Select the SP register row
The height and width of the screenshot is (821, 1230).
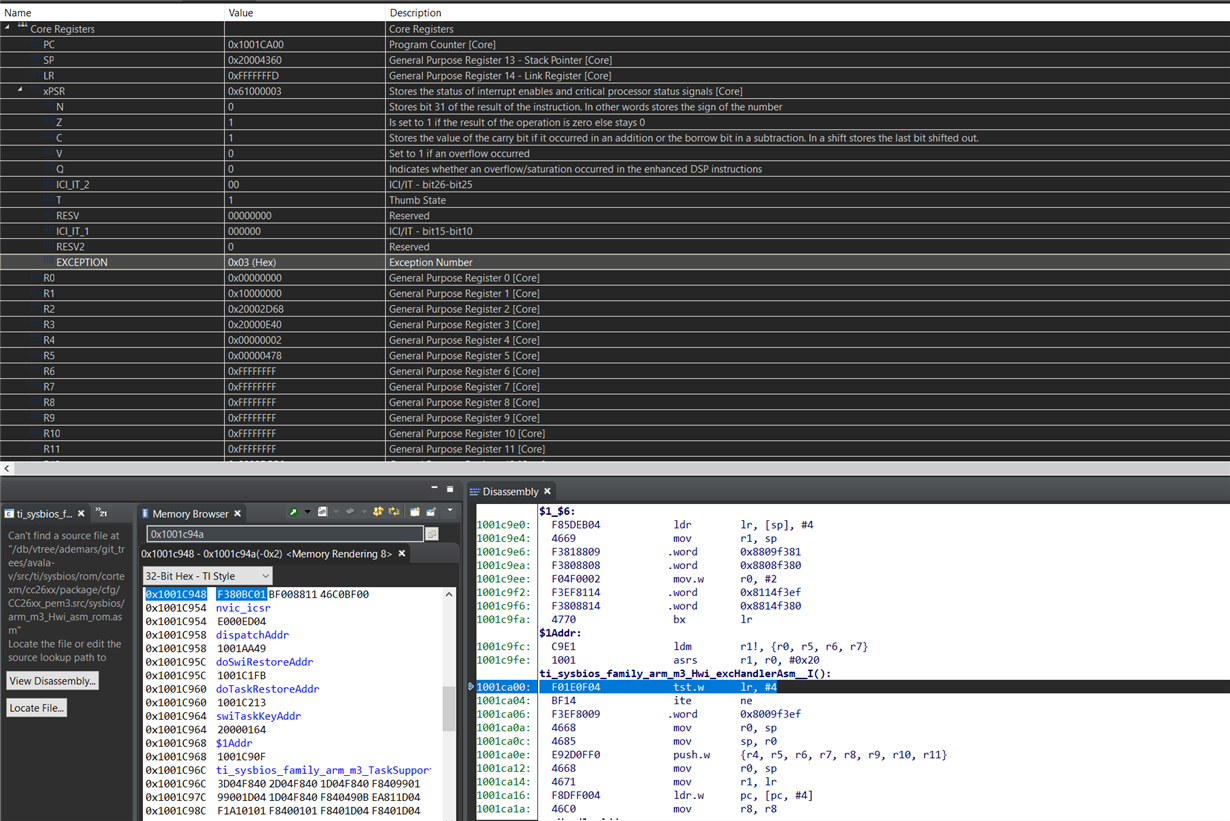click(615, 60)
